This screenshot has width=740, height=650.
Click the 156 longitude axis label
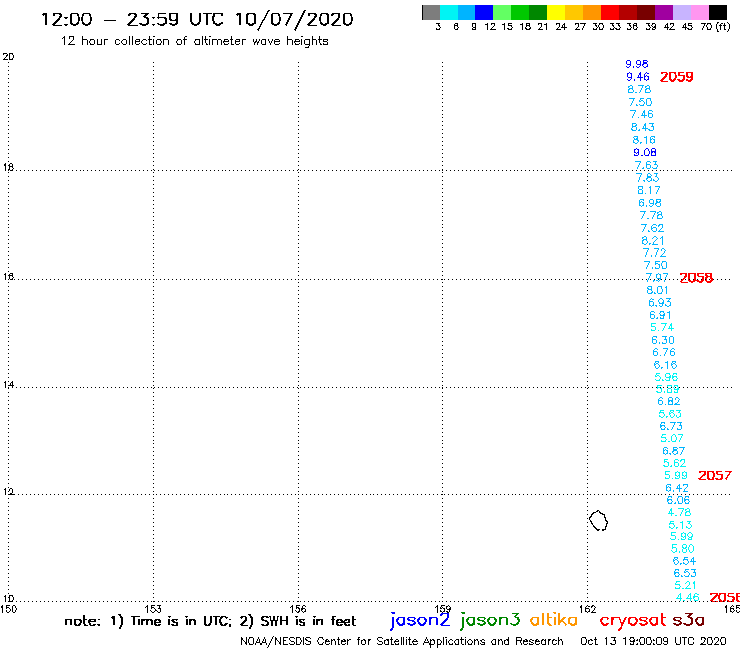point(298,609)
